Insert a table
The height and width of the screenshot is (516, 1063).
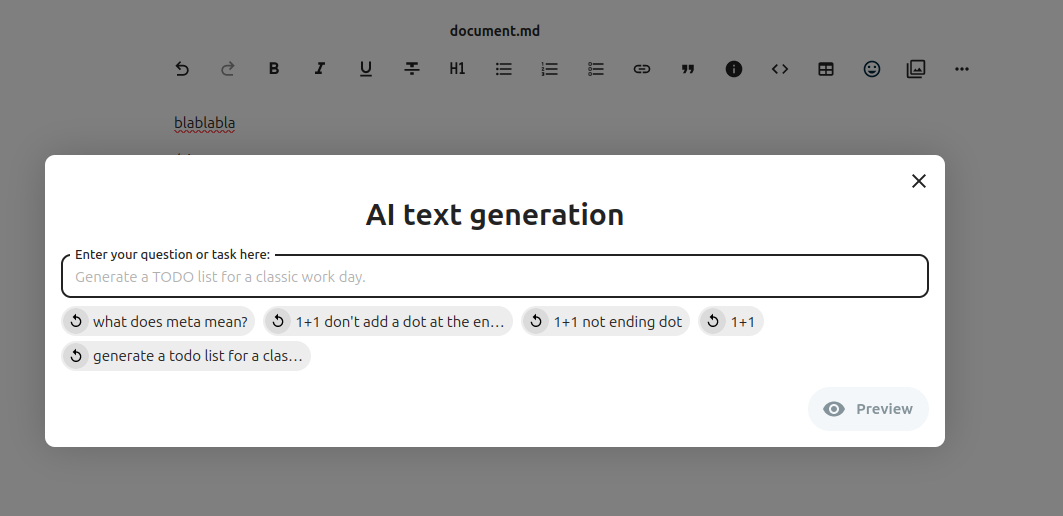tap(826, 69)
